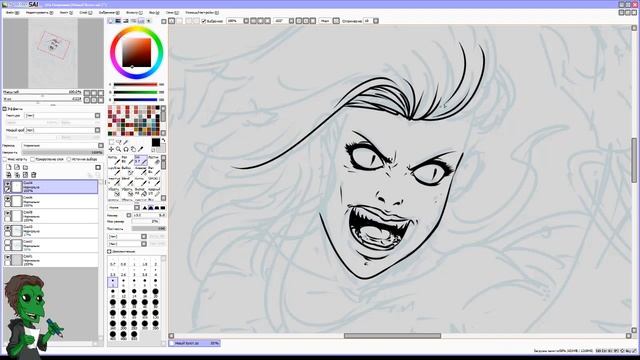Click the brush density slider
Image resolution: width=640 pixels, height=360 pixels.
149,229
